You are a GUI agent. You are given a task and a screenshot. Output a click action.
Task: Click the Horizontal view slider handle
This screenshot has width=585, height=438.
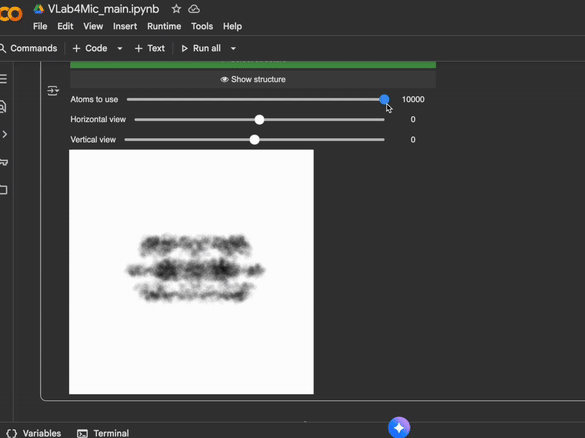click(x=259, y=120)
